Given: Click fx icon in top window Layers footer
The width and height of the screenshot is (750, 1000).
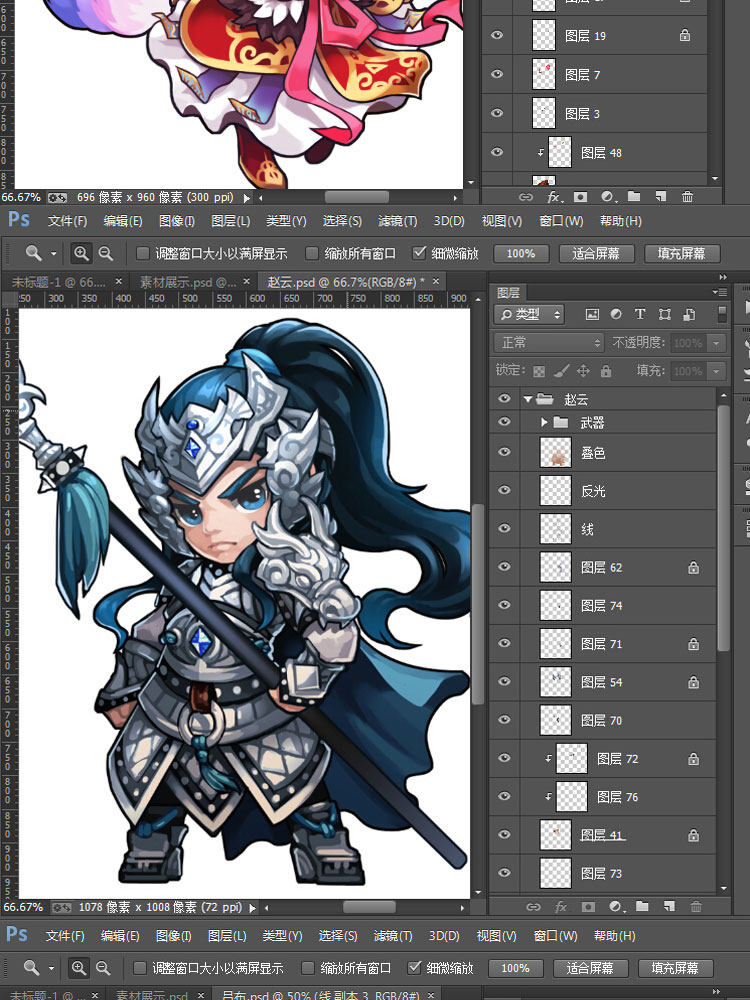Looking at the screenshot, I should (554, 196).
